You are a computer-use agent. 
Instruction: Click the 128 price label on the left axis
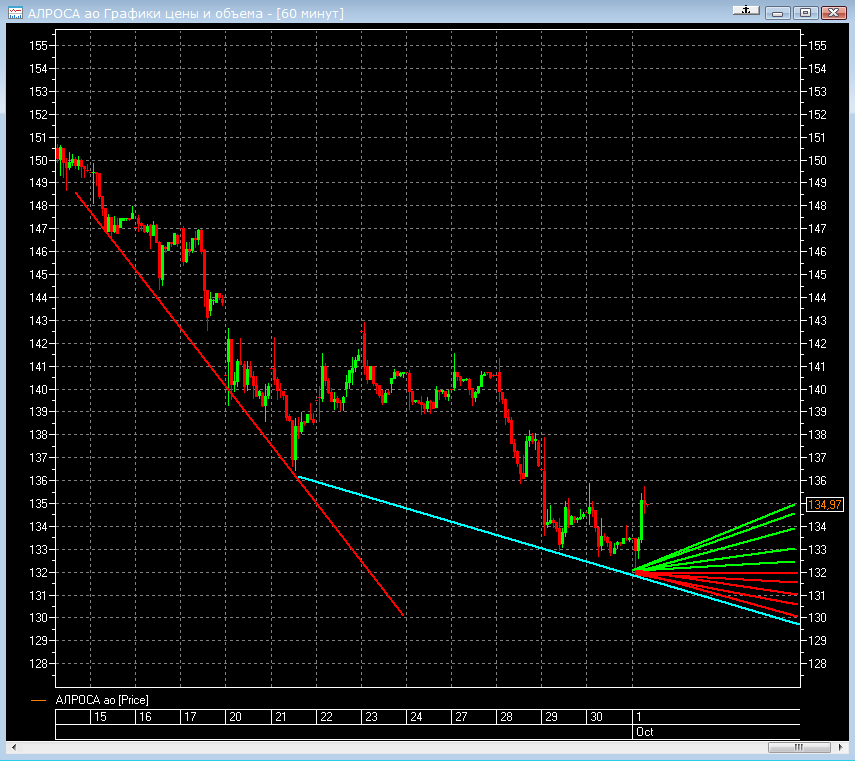coord(38,664)
